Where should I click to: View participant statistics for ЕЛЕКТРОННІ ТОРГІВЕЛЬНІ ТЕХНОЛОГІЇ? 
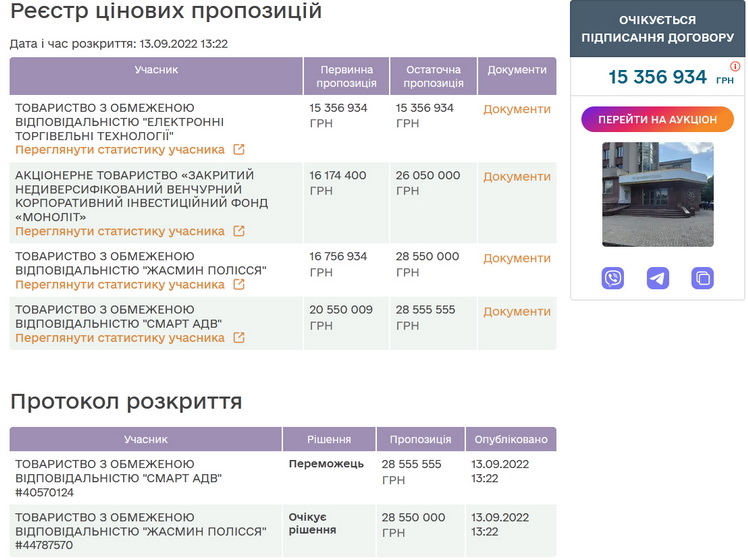click(x=120, y=150)
